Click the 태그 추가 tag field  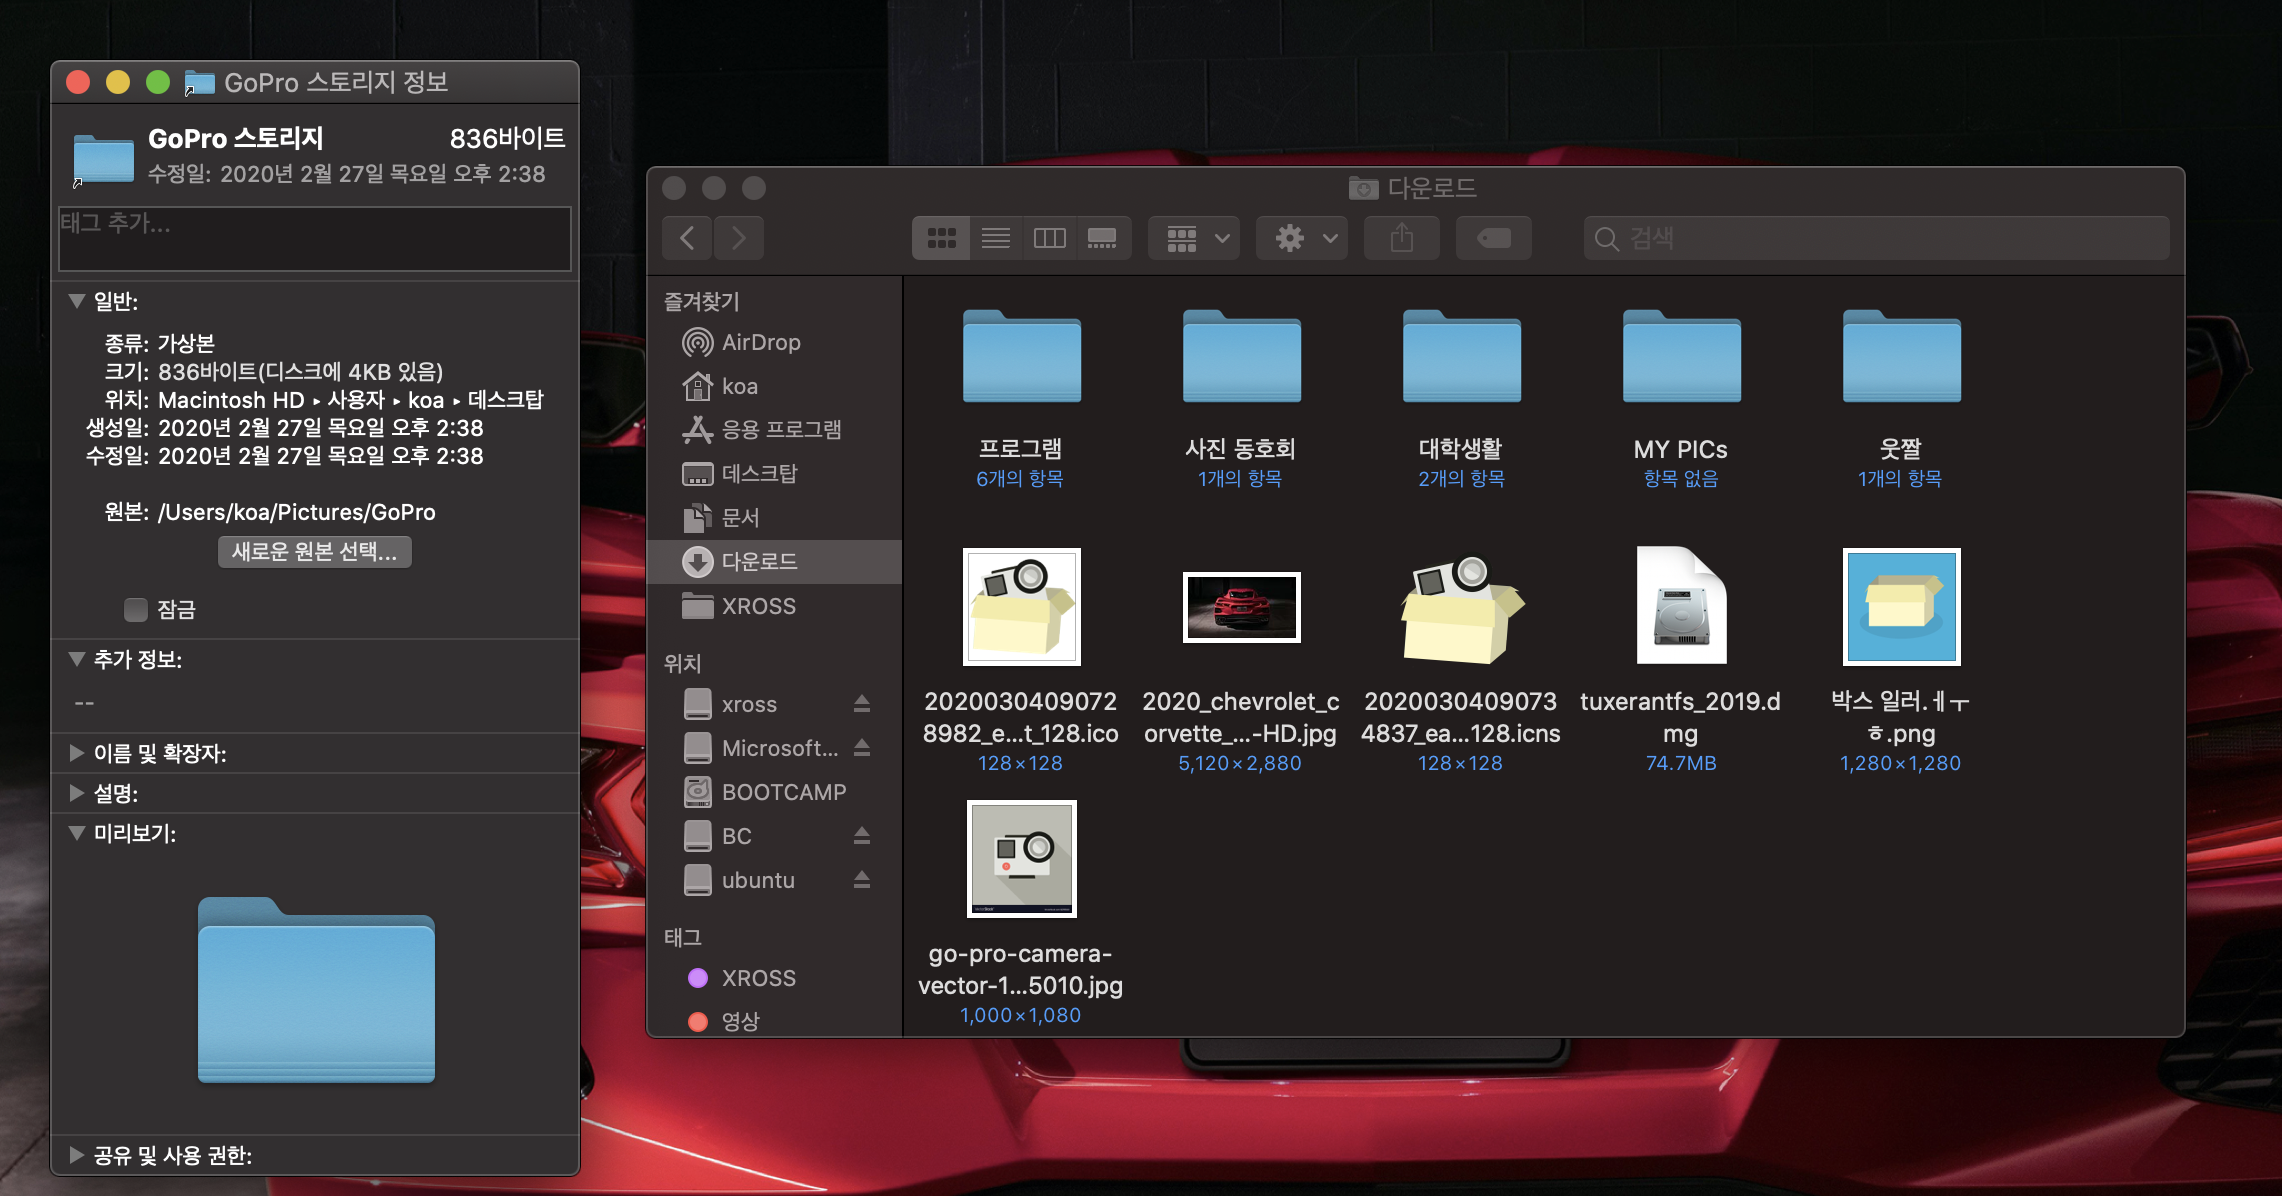314,238
